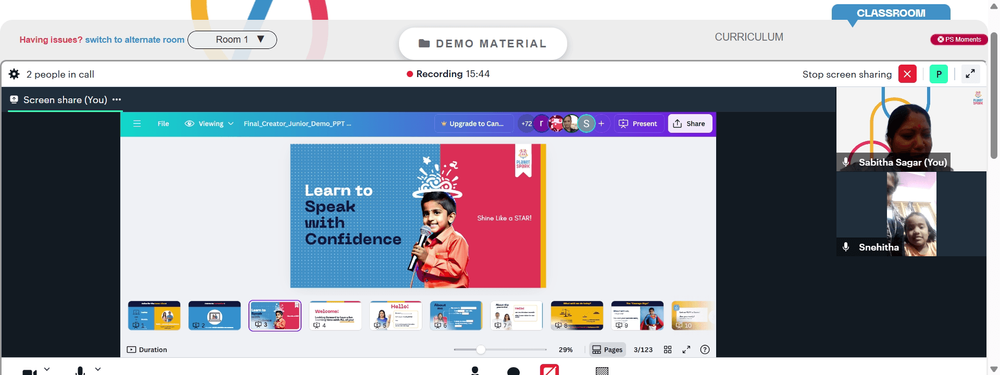Adjust the Canva zoom slider handle

point(480,349)
